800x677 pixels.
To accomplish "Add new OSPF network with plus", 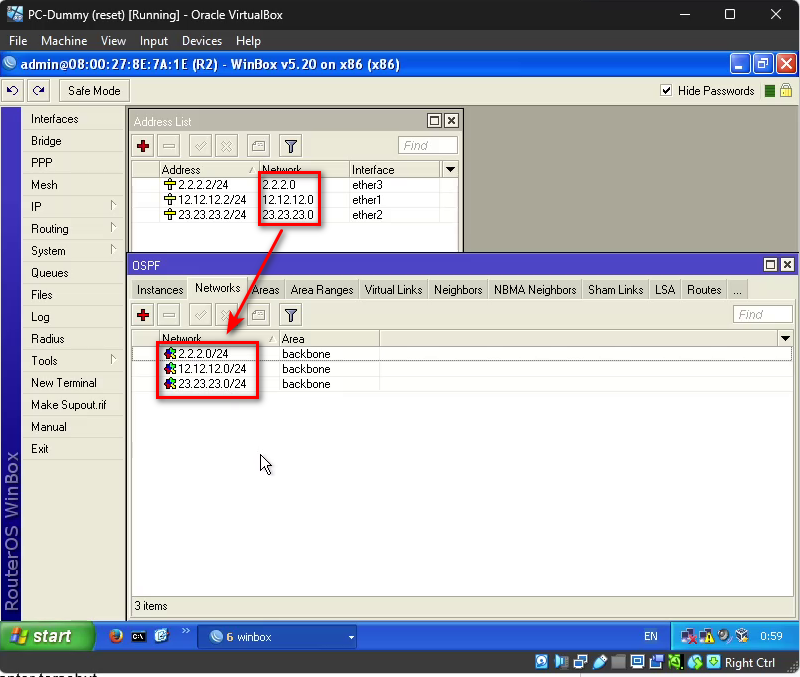I will click(x=143, y=315).
